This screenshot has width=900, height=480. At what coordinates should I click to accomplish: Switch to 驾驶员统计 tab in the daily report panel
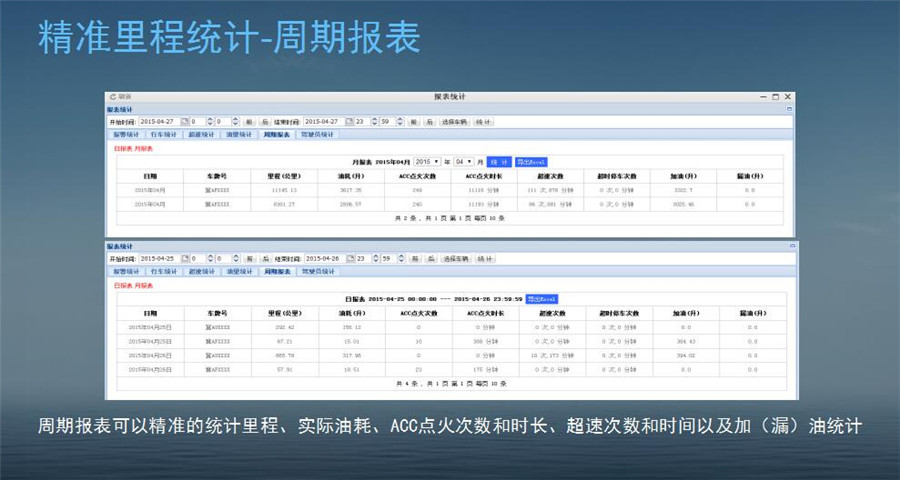pyautogui.click(x=317, y=272)
